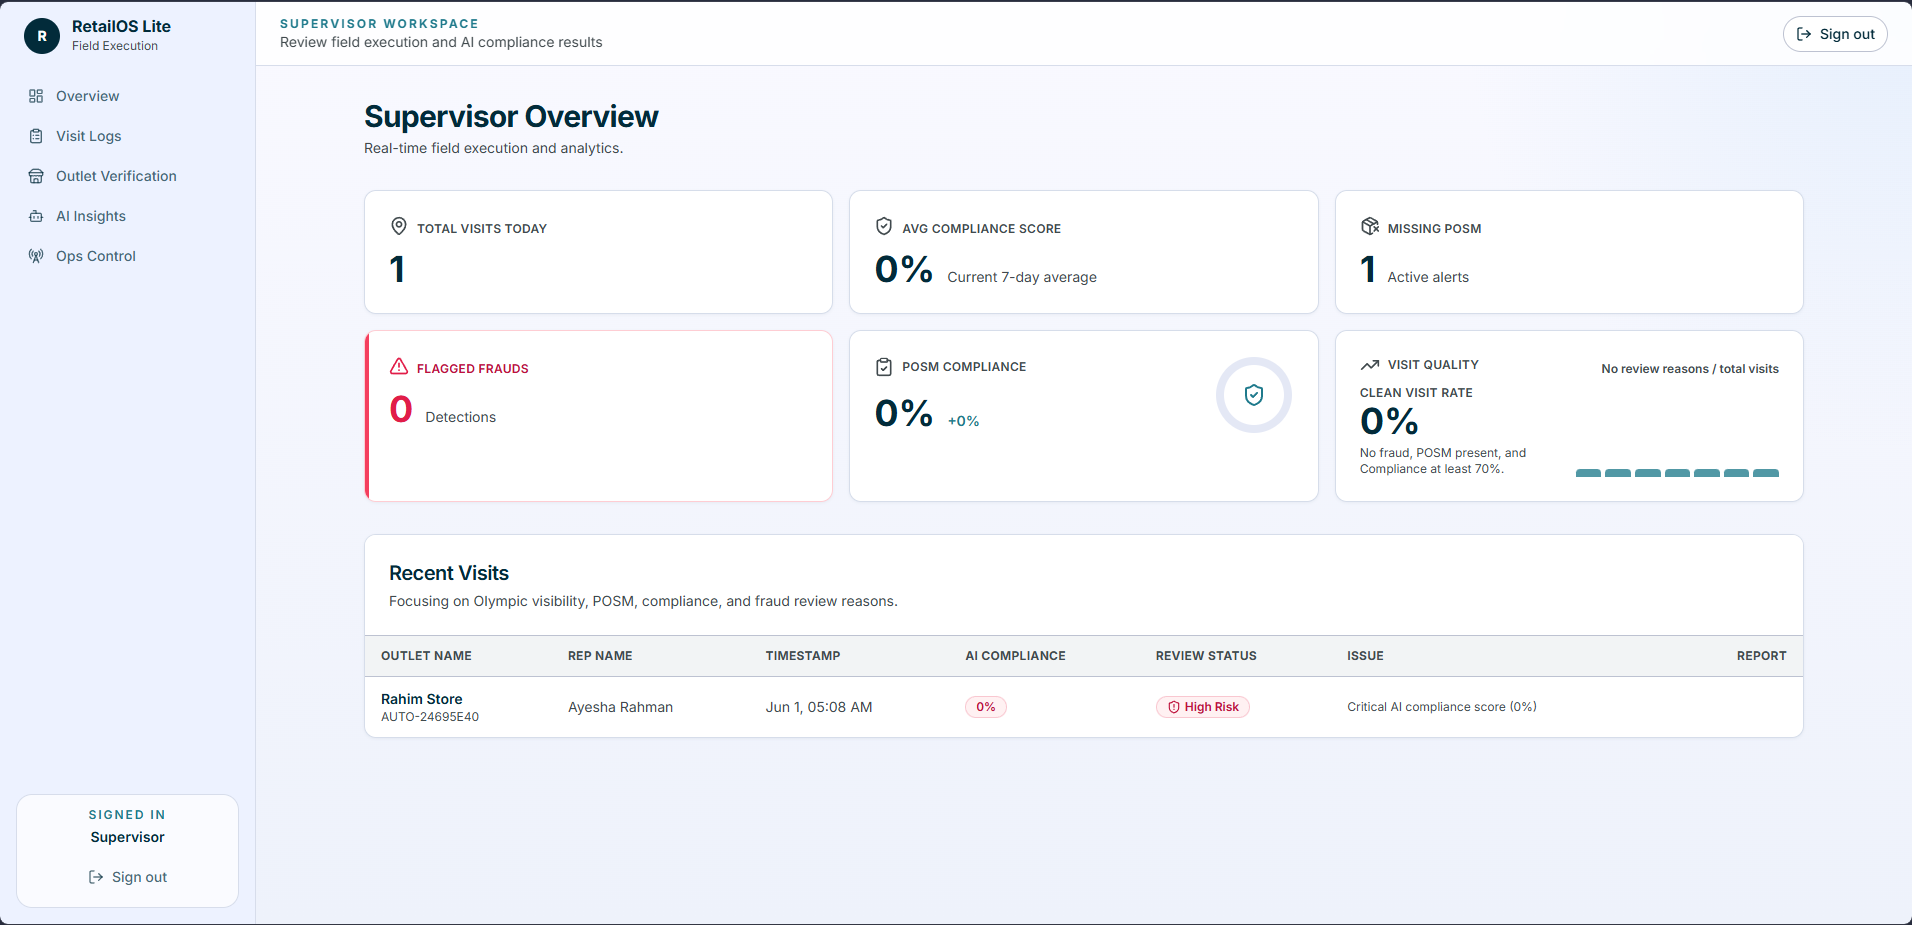Click the warning triangle on Flagged Frauds
This screenshot has width=1912, height=925.
point(399,366)
